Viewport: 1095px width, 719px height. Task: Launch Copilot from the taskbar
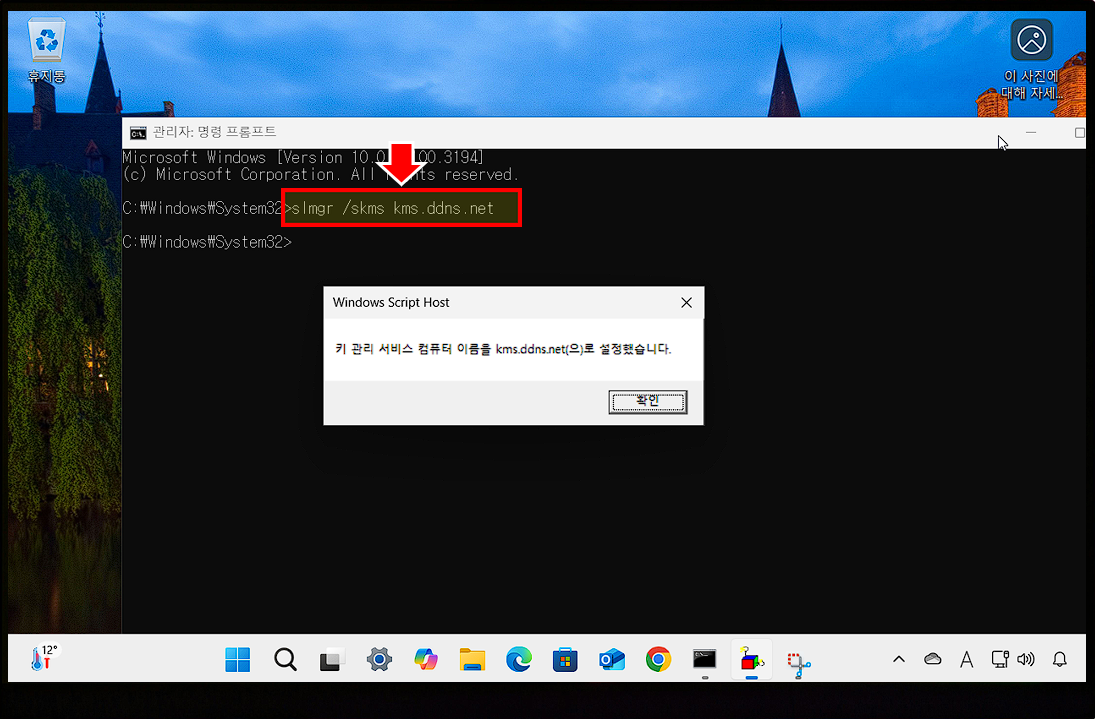(x=425, y=659)
